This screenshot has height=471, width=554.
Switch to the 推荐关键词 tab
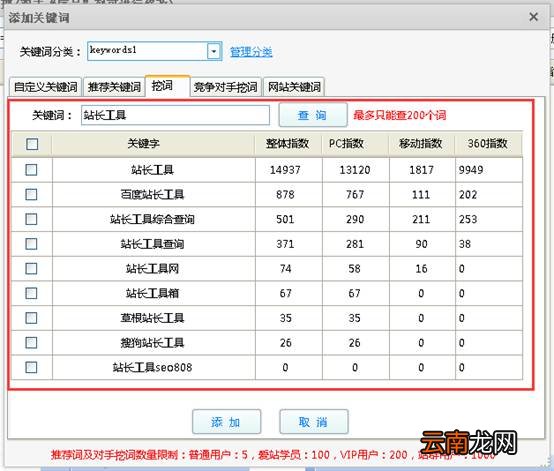[x=114, y=87]
